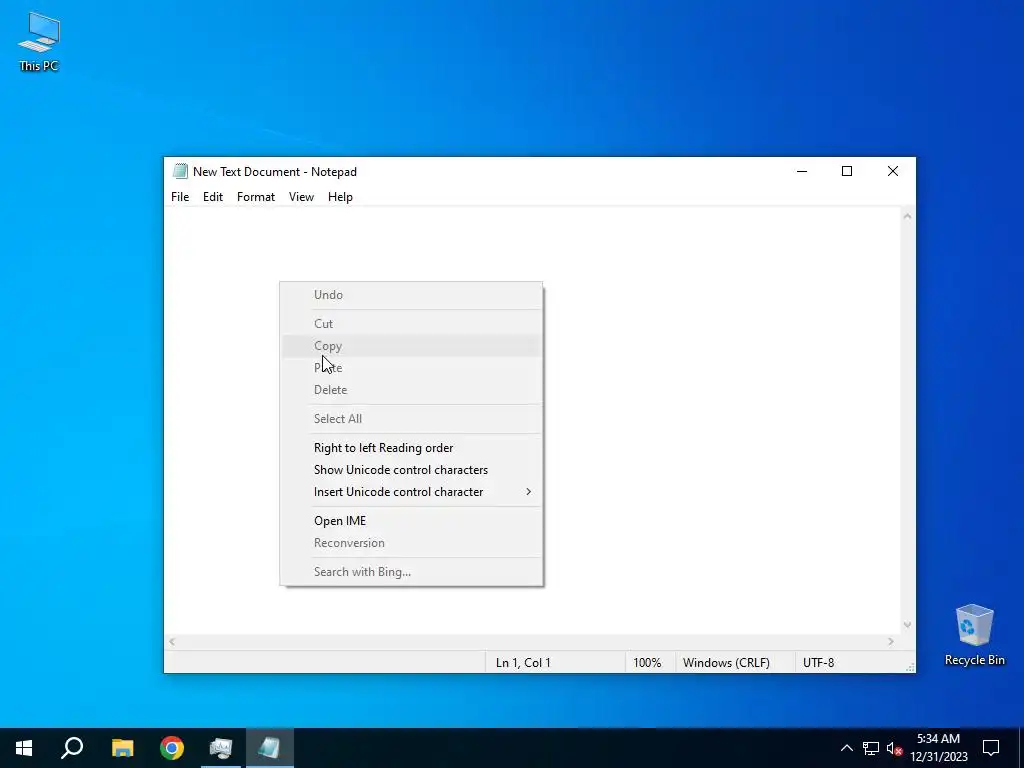Open the Windows Start menu
This screenshot has height=768, width=1024.
click(24, 748)
